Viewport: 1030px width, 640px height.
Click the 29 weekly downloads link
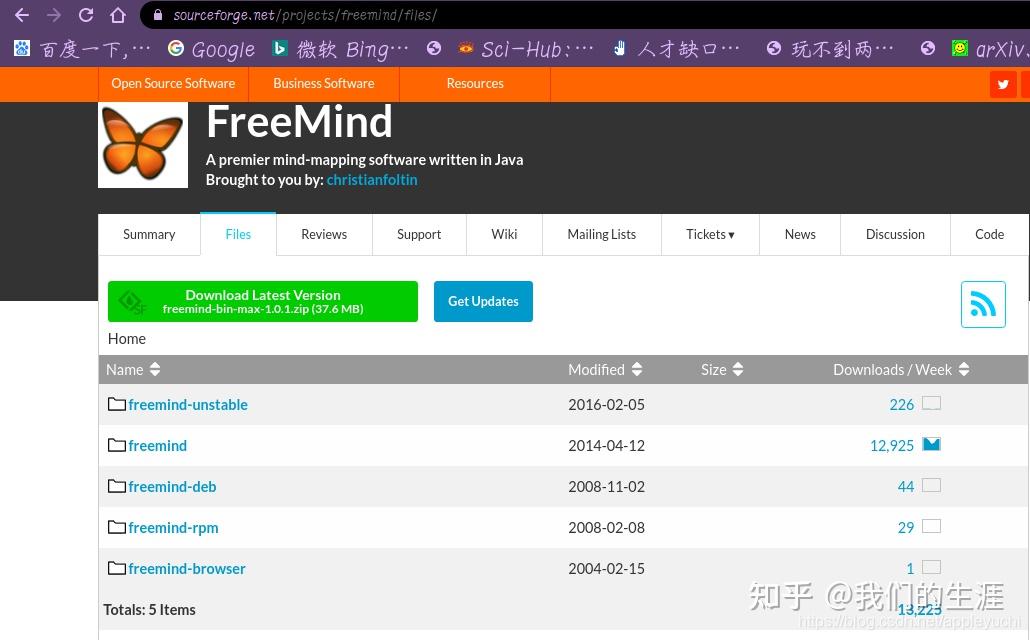coord(906,528)
